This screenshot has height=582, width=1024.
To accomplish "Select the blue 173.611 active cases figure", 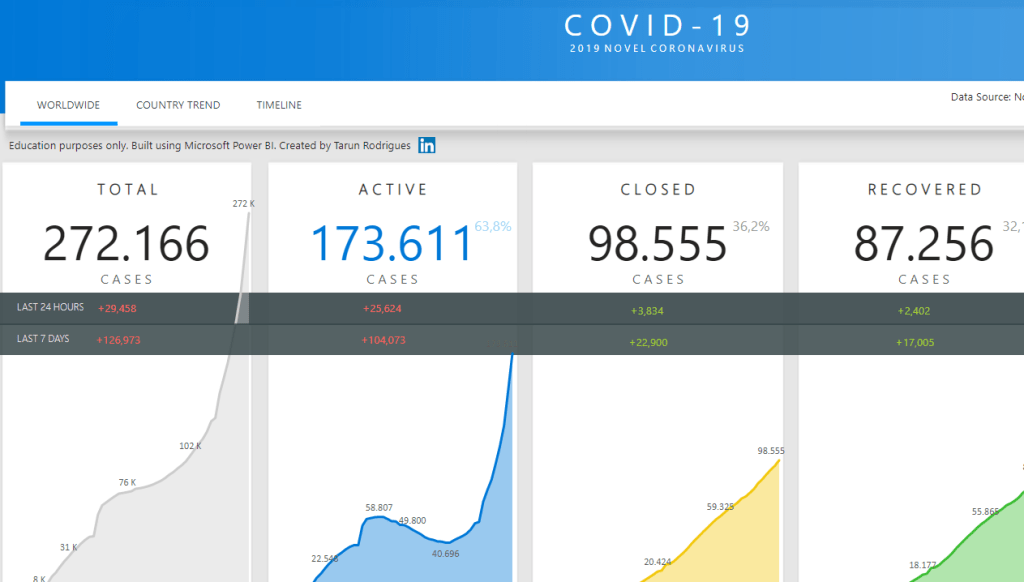I will coord(391,243).
